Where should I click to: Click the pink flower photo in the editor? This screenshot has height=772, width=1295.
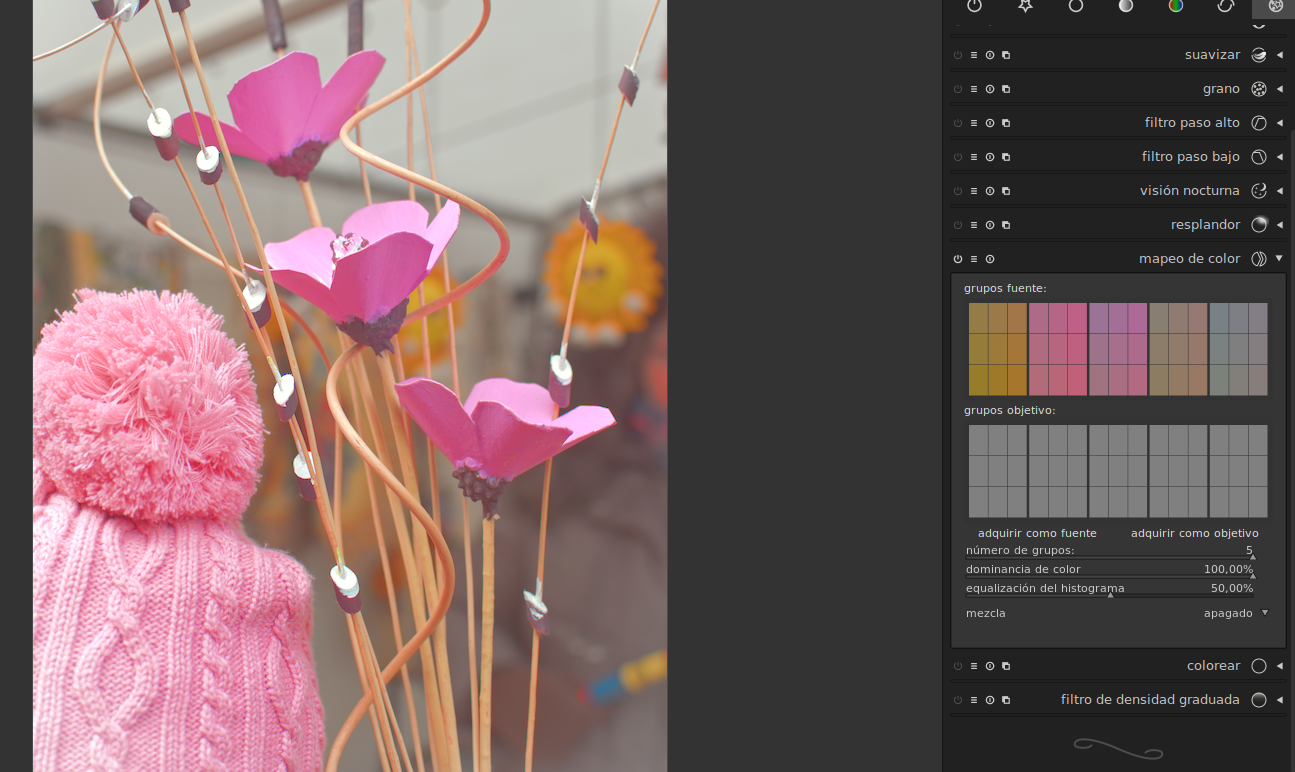[350, 386]
